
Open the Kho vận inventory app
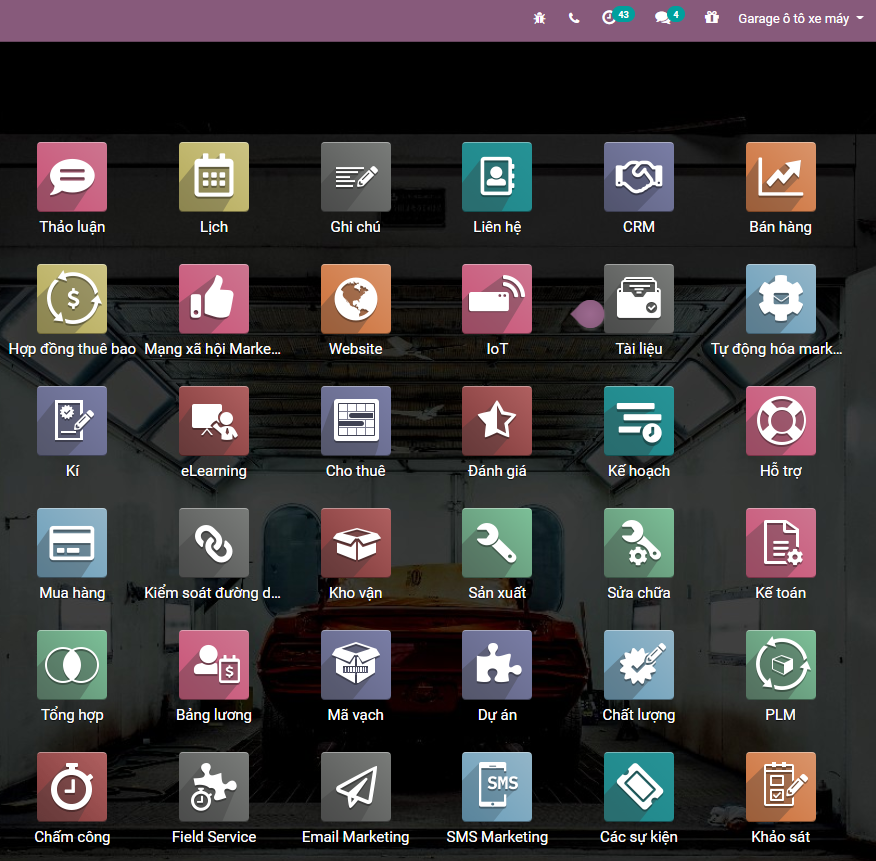pos(356,543)
